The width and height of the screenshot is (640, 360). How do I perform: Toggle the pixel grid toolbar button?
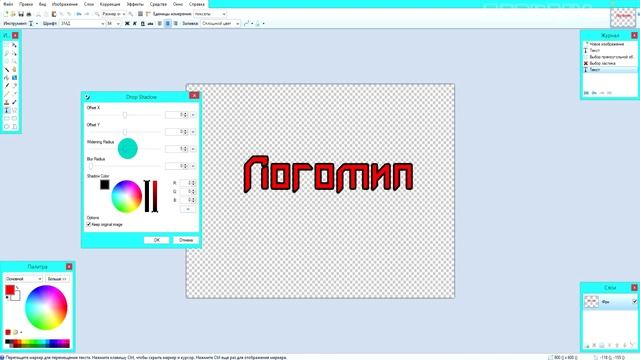click(140, 14)
